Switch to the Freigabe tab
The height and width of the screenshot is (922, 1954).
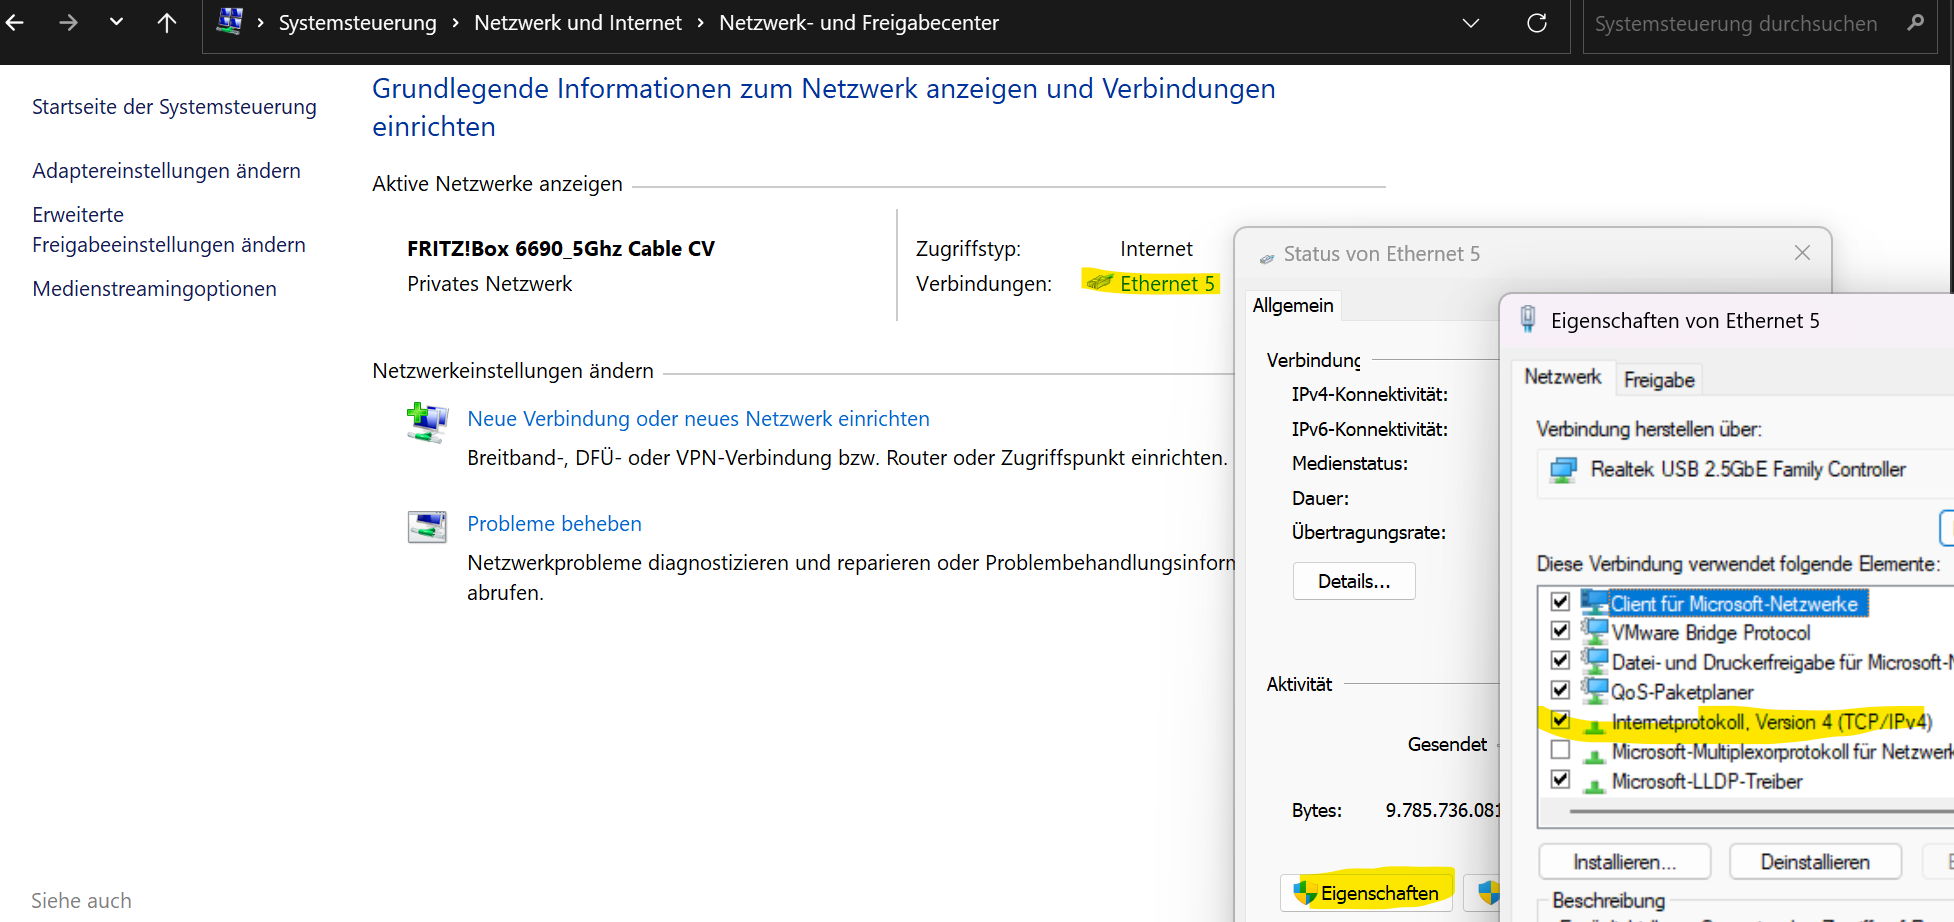click(x=1659, y=380)
